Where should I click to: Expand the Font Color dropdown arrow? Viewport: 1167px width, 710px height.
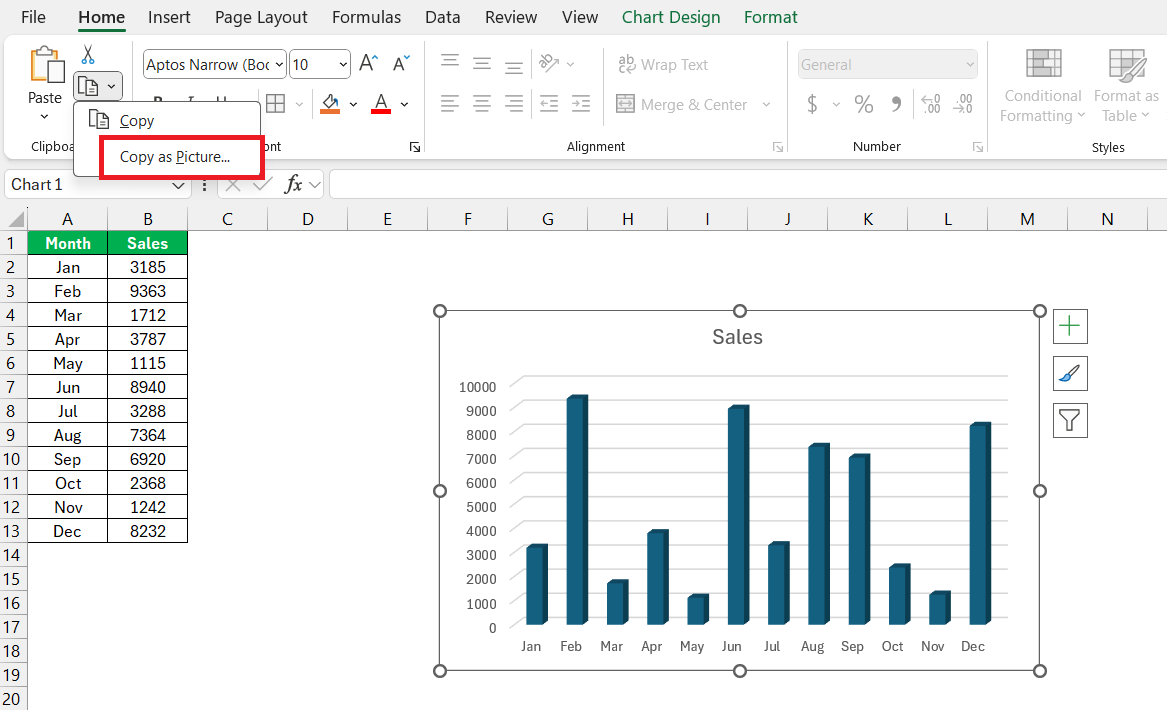tap(404, 104)
